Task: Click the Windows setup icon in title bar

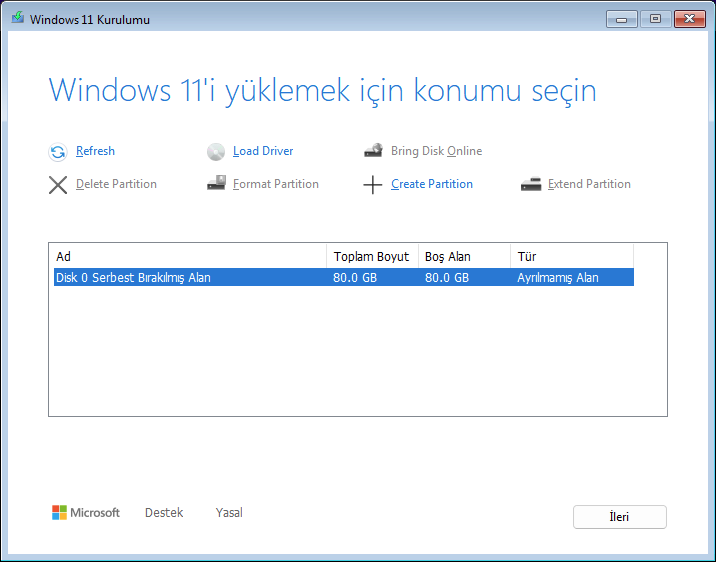Action: 17,18
